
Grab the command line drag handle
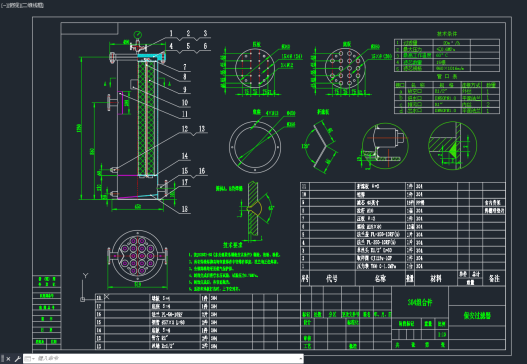coord(3,359)
